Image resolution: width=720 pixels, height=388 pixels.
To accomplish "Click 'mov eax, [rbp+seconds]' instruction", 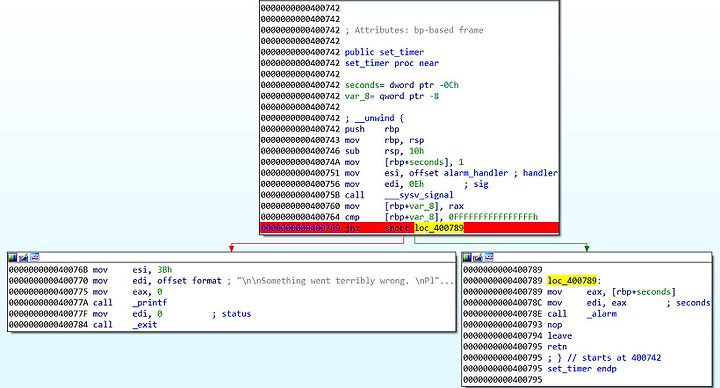I will [x=612, y=292].
